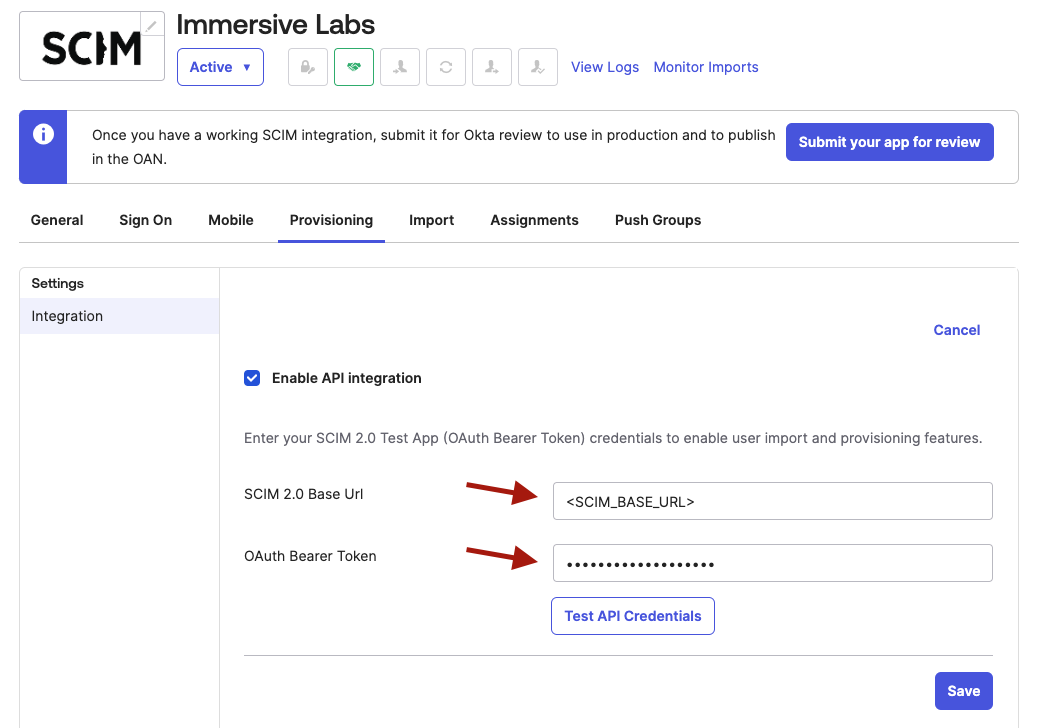Open the Assignments tab
Viewport: 1053px width, 728px height.
click(535, 220)
